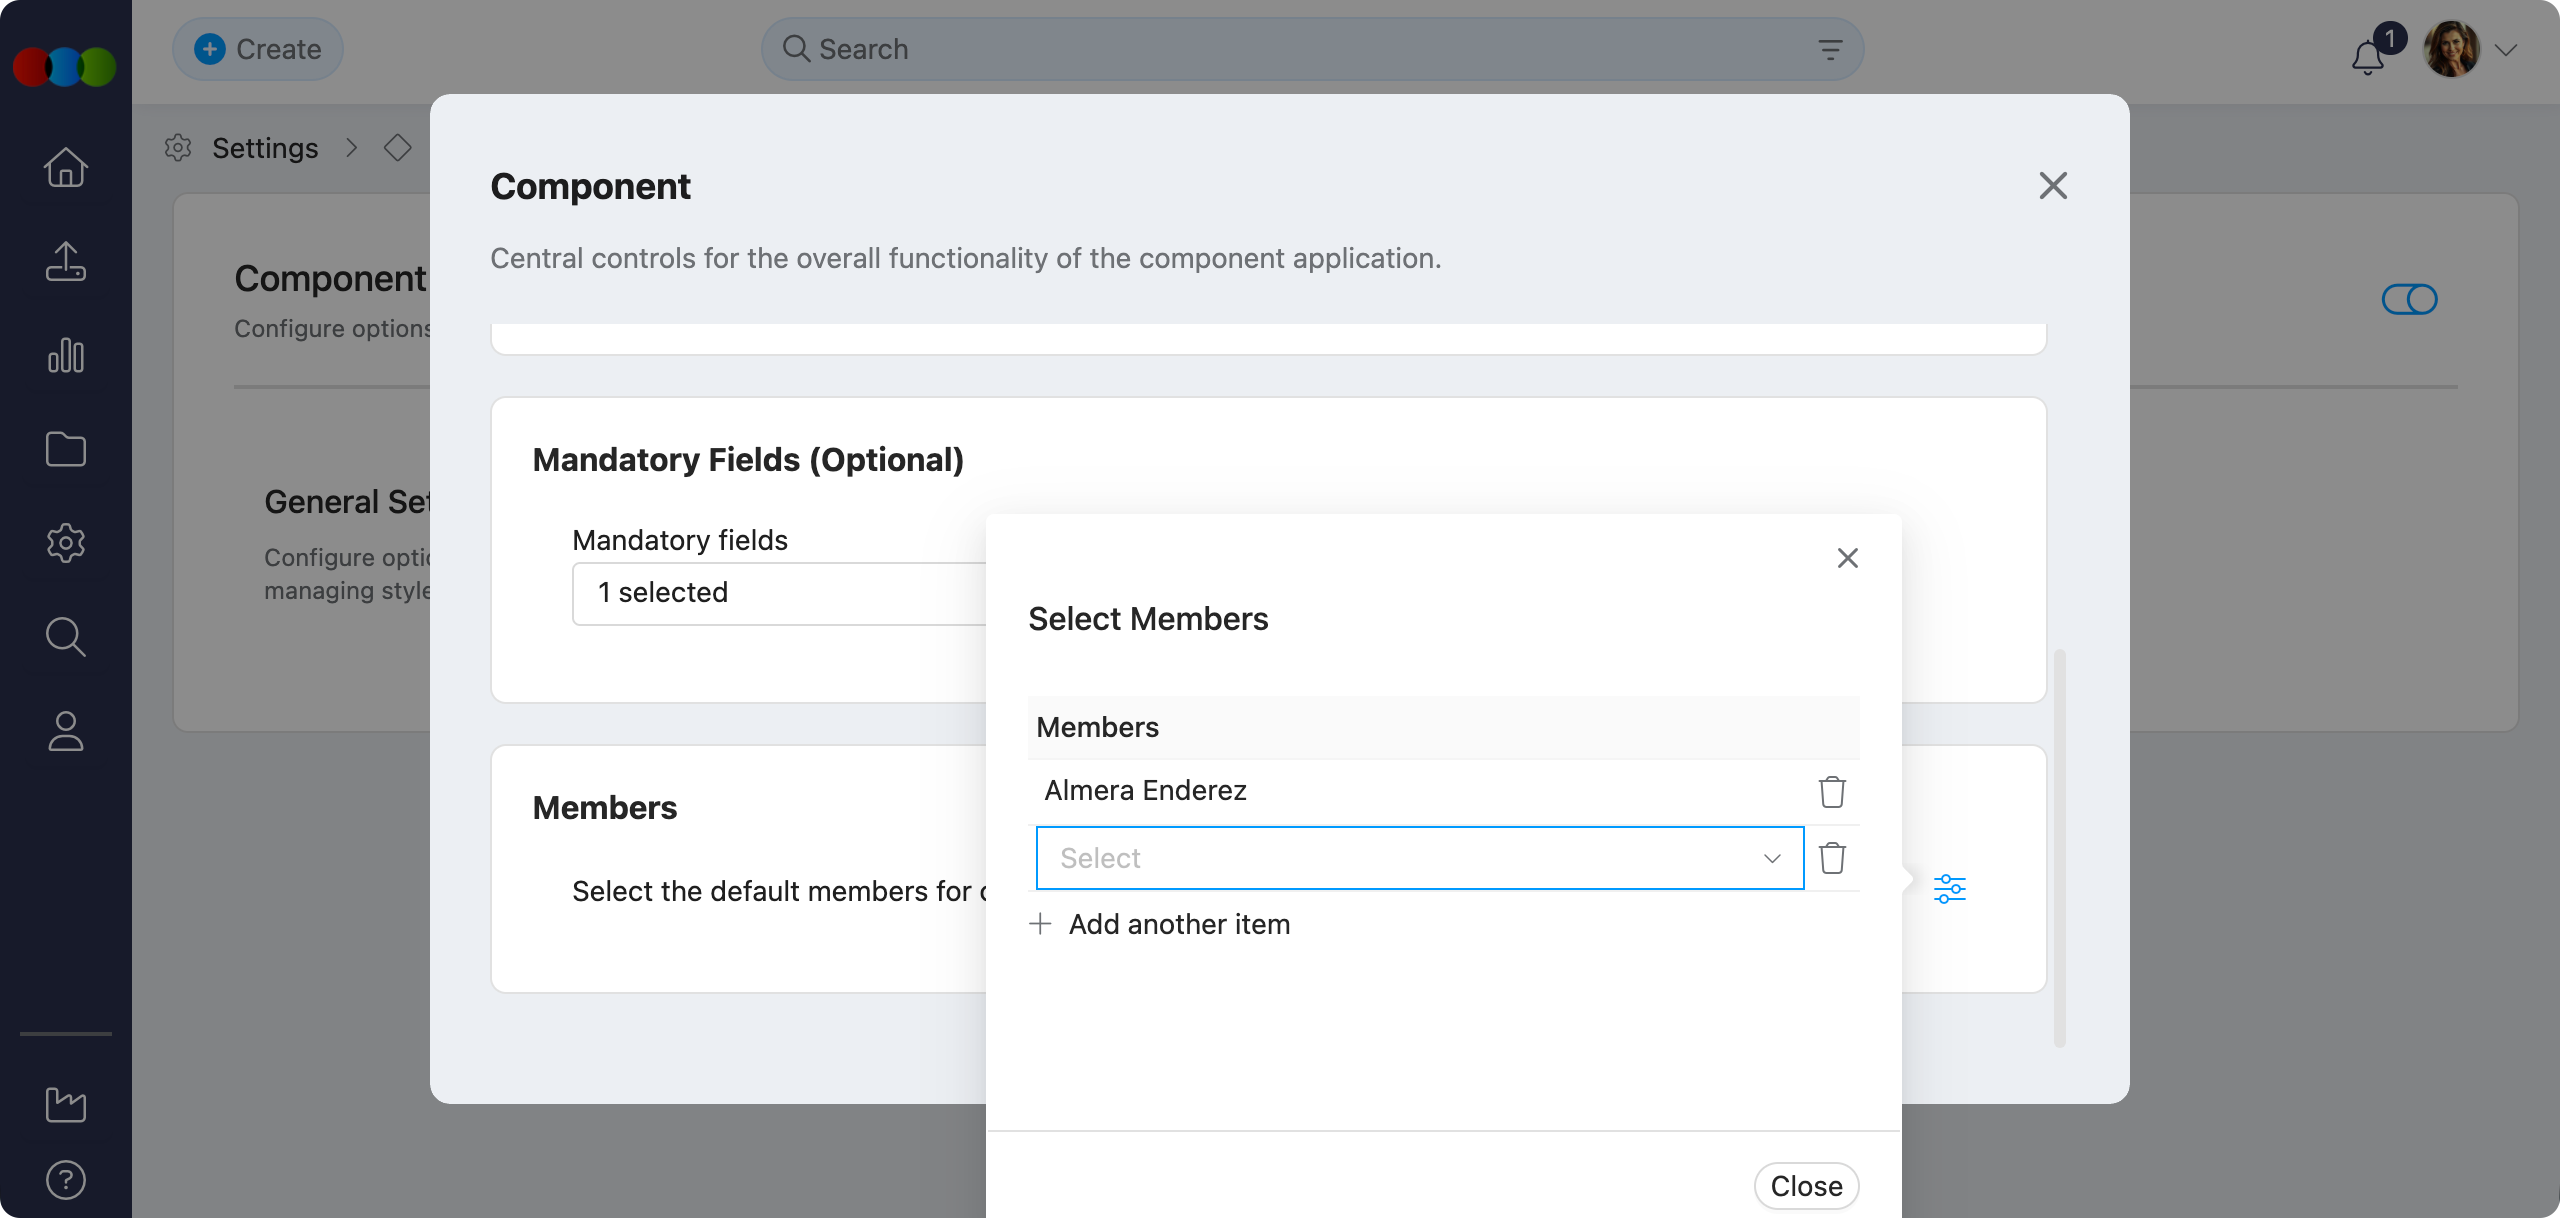Click the Create button
2560x1218 pixels.
click(258, 49)
